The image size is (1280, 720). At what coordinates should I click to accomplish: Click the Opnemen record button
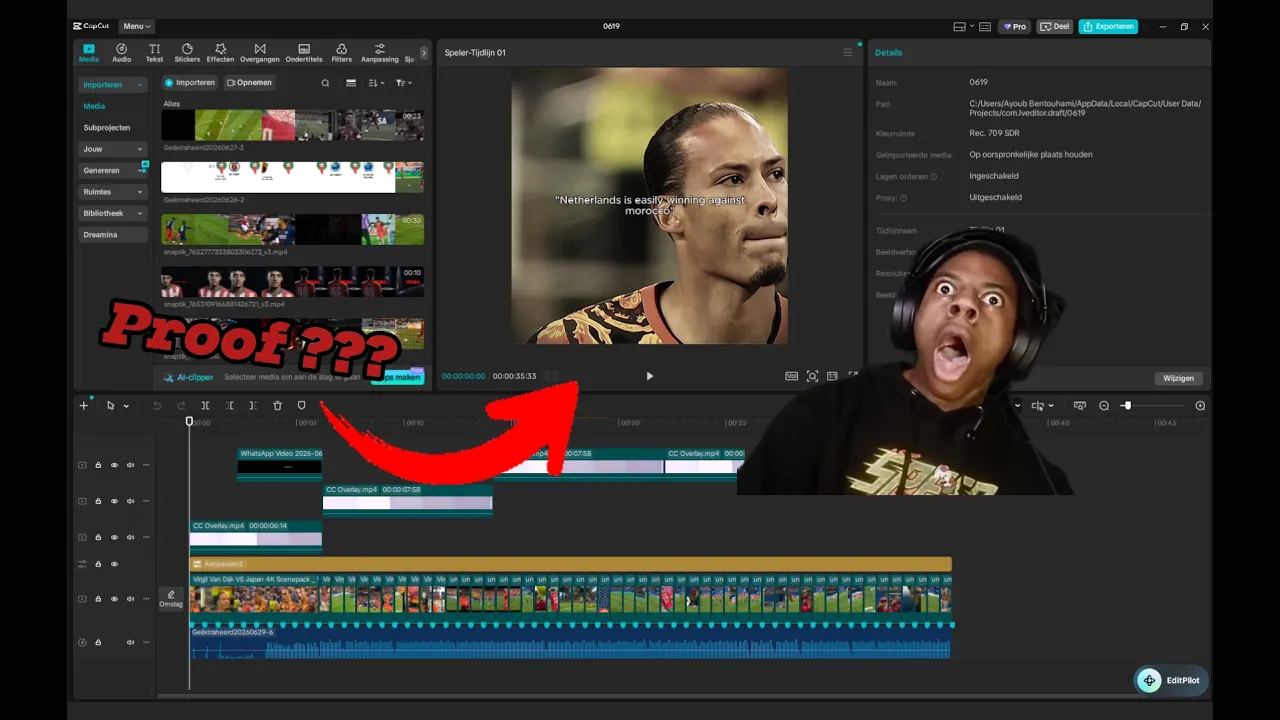coord(249,83)
